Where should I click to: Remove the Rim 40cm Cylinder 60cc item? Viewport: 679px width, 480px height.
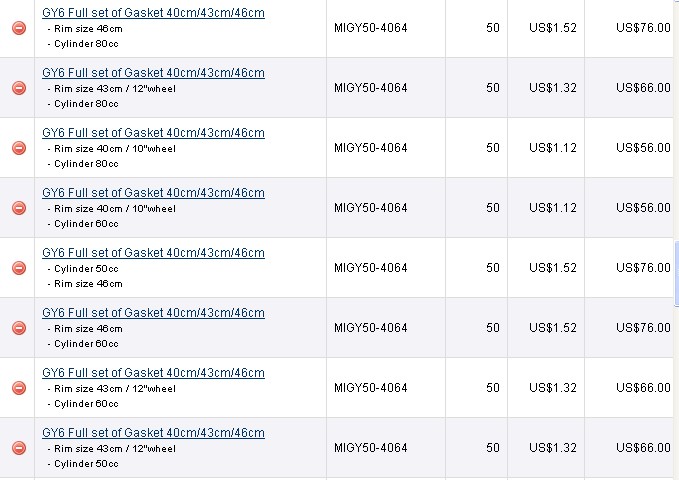[19, 208]
